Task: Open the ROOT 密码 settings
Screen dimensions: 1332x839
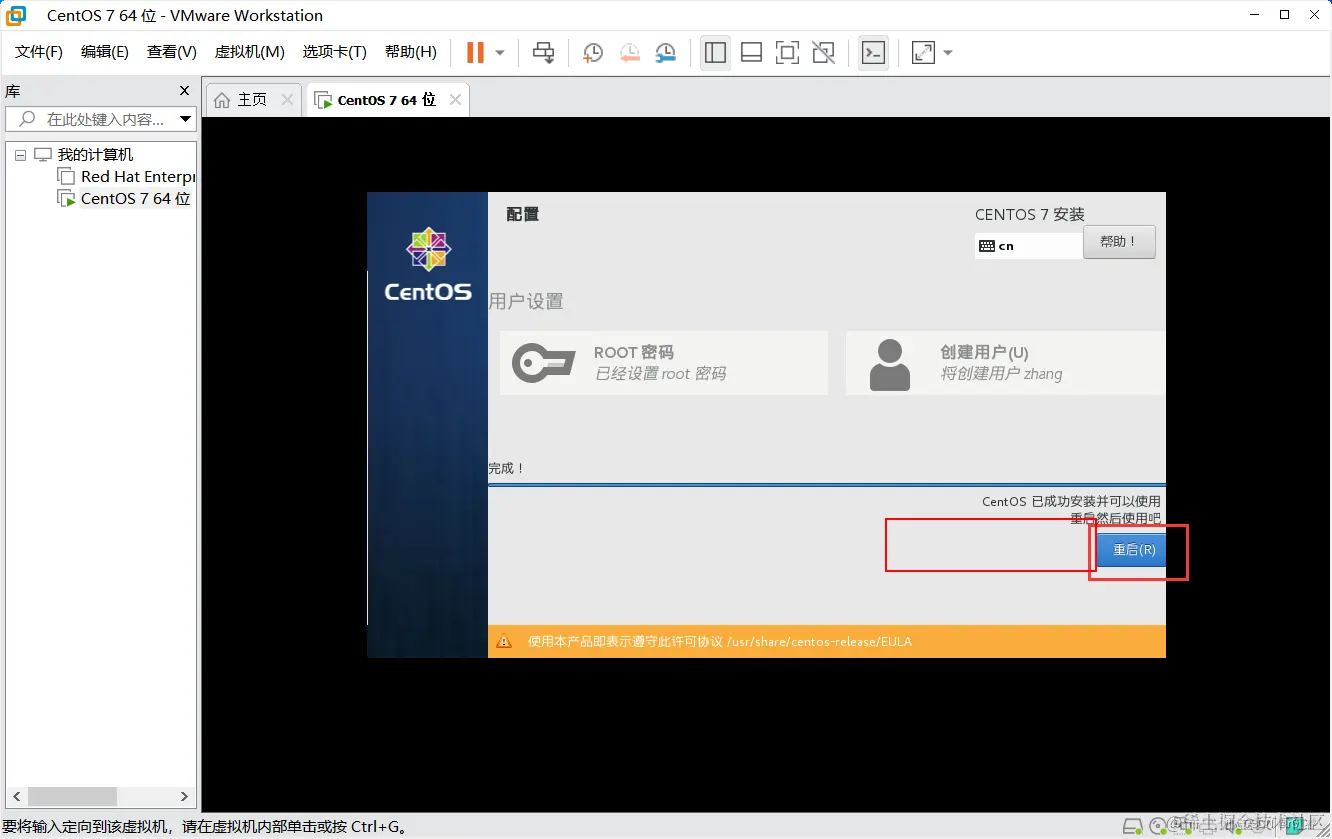Action: [664, 363]
